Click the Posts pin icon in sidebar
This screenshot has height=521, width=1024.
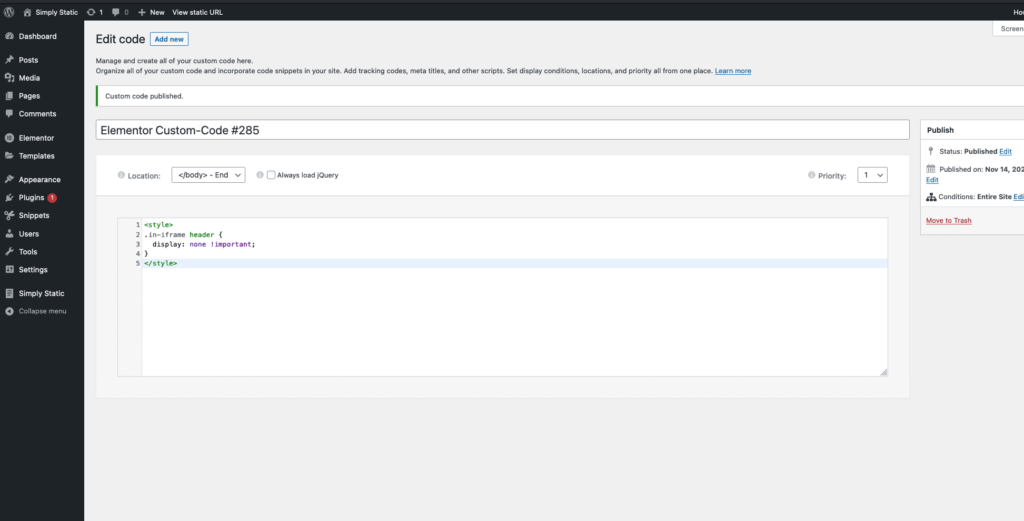(x=9, y=60)
